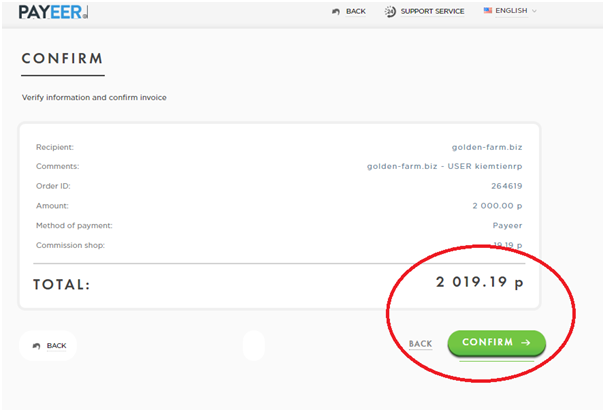Screen dimensions: 605x412
Task: Click the Order ID number 264619
Action: [x=506, y=186]
